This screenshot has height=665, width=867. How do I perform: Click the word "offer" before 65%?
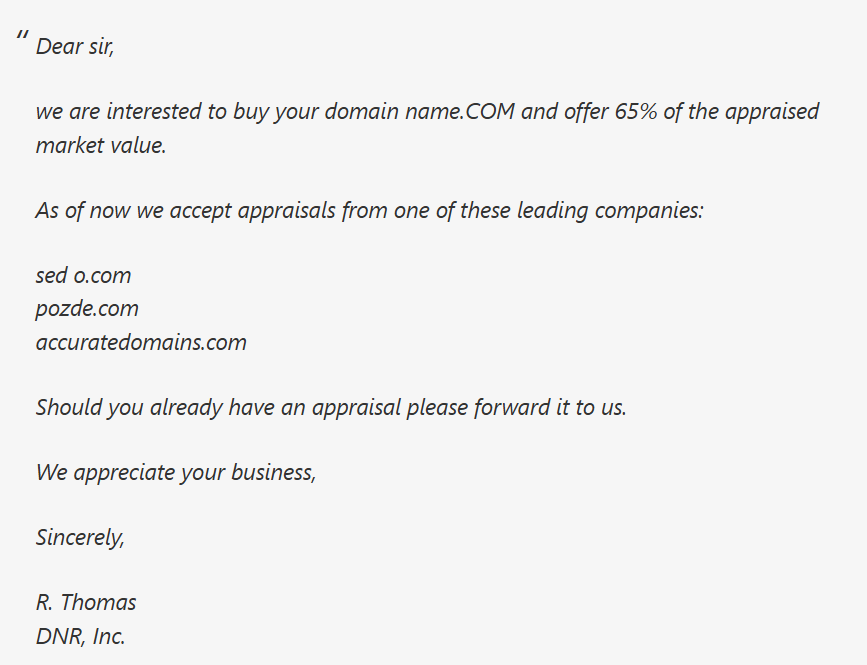pyautogui.click(x=585, y=111)
